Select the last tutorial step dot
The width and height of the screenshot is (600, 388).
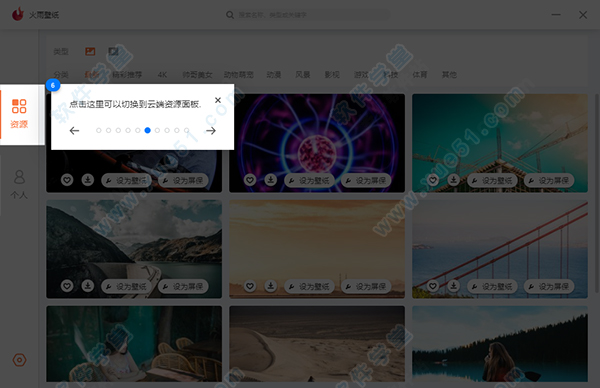click(x=187, y=130)
